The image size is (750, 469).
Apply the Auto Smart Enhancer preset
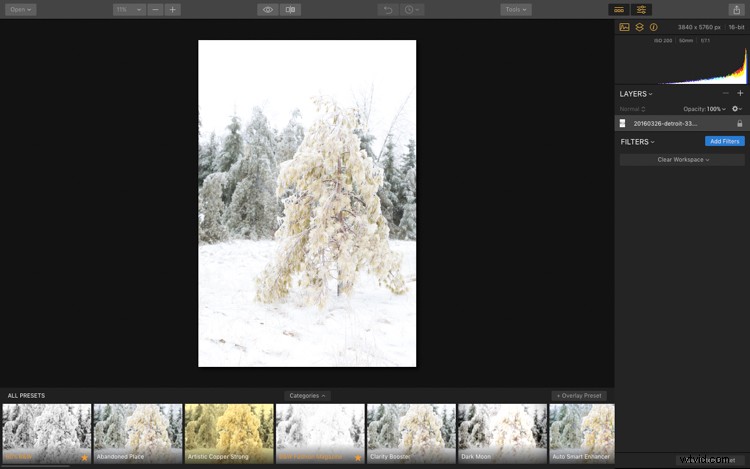(x=582, y=433)
